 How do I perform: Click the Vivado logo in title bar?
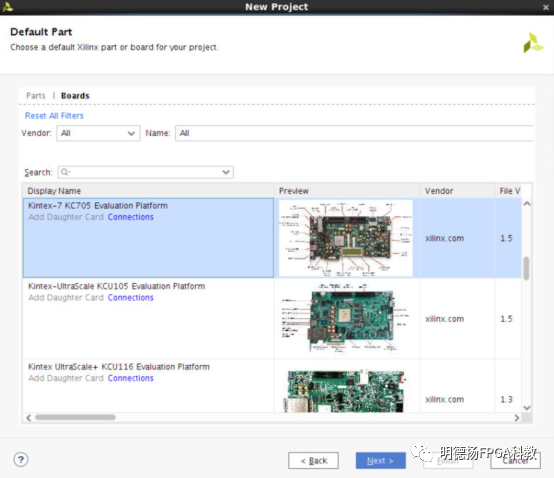pos(7,7)
